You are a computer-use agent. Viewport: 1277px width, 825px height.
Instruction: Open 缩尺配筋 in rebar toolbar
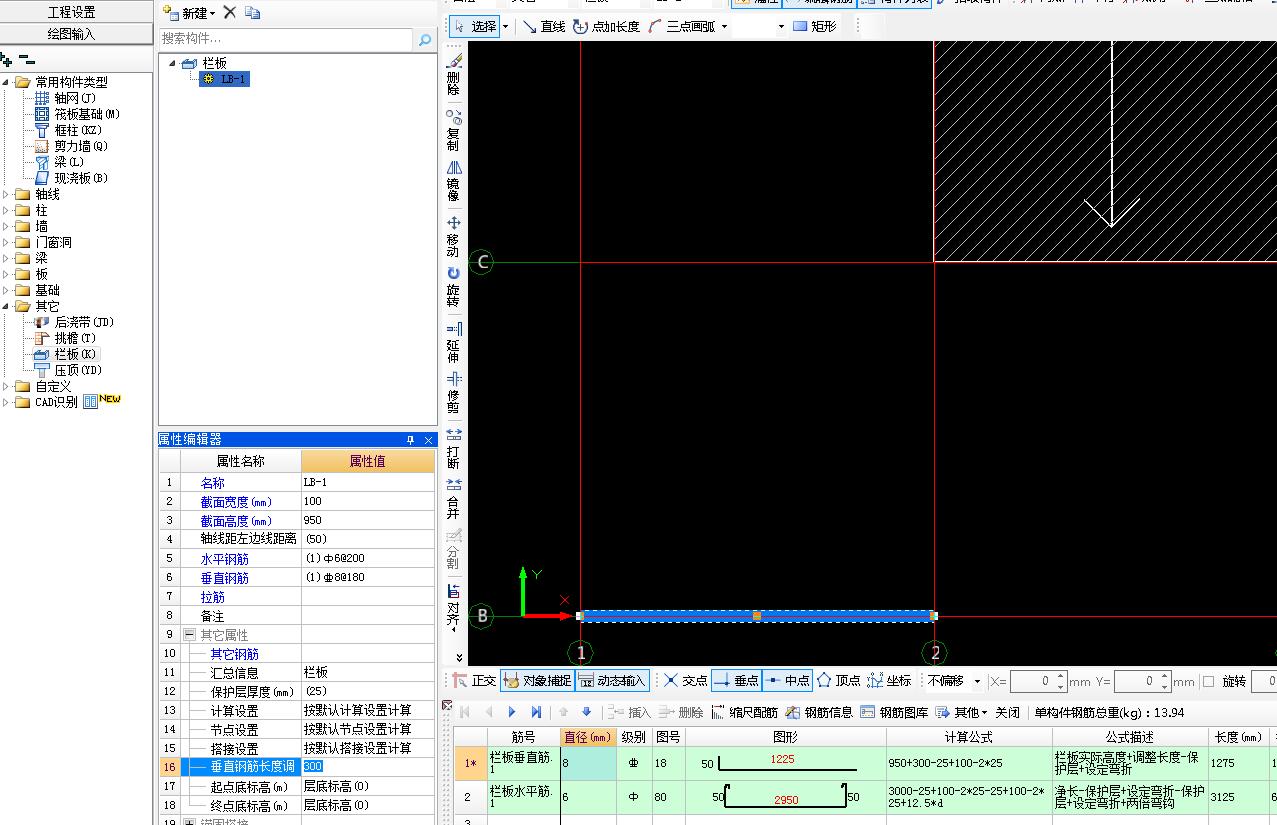[x=745, y=712]
